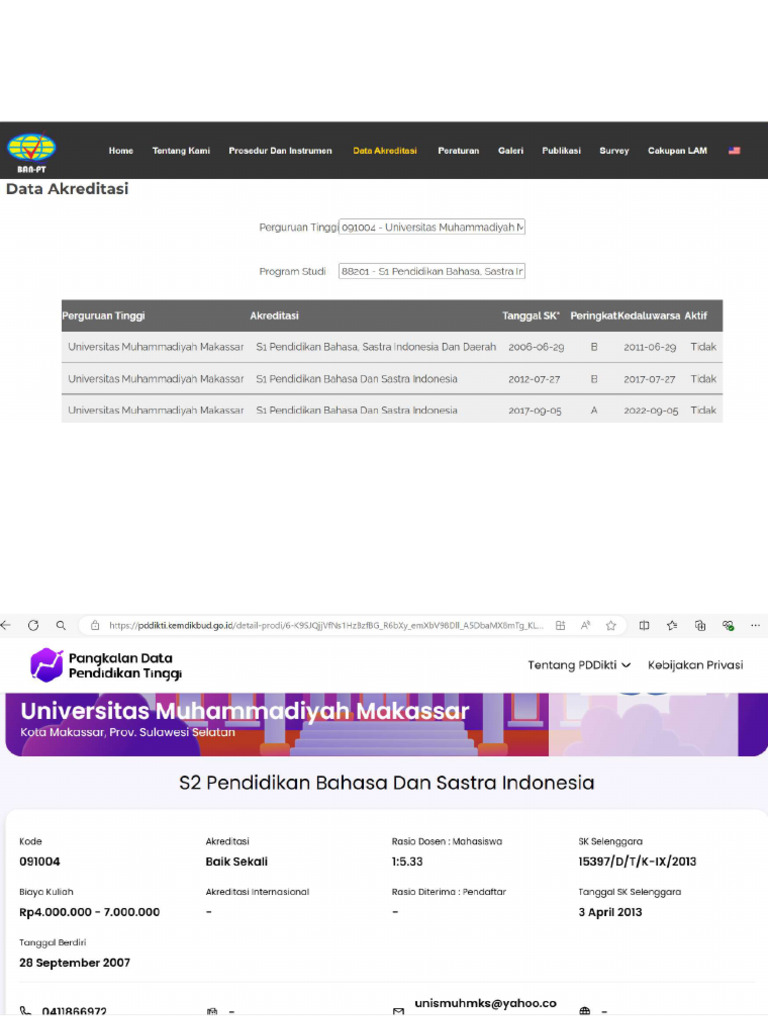Open the read aloud icon in address bar
Screen dimensions: 768x1024
click(585, 625)
